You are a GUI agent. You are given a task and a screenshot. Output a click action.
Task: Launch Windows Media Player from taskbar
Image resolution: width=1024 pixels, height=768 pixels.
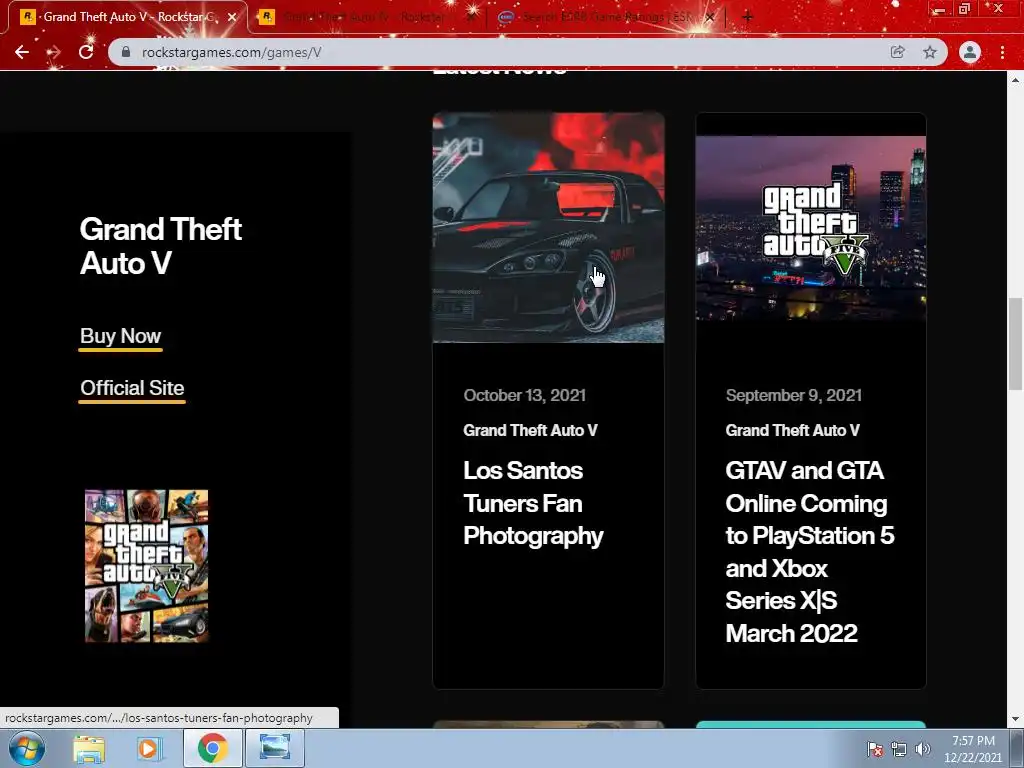click(148, 748)
